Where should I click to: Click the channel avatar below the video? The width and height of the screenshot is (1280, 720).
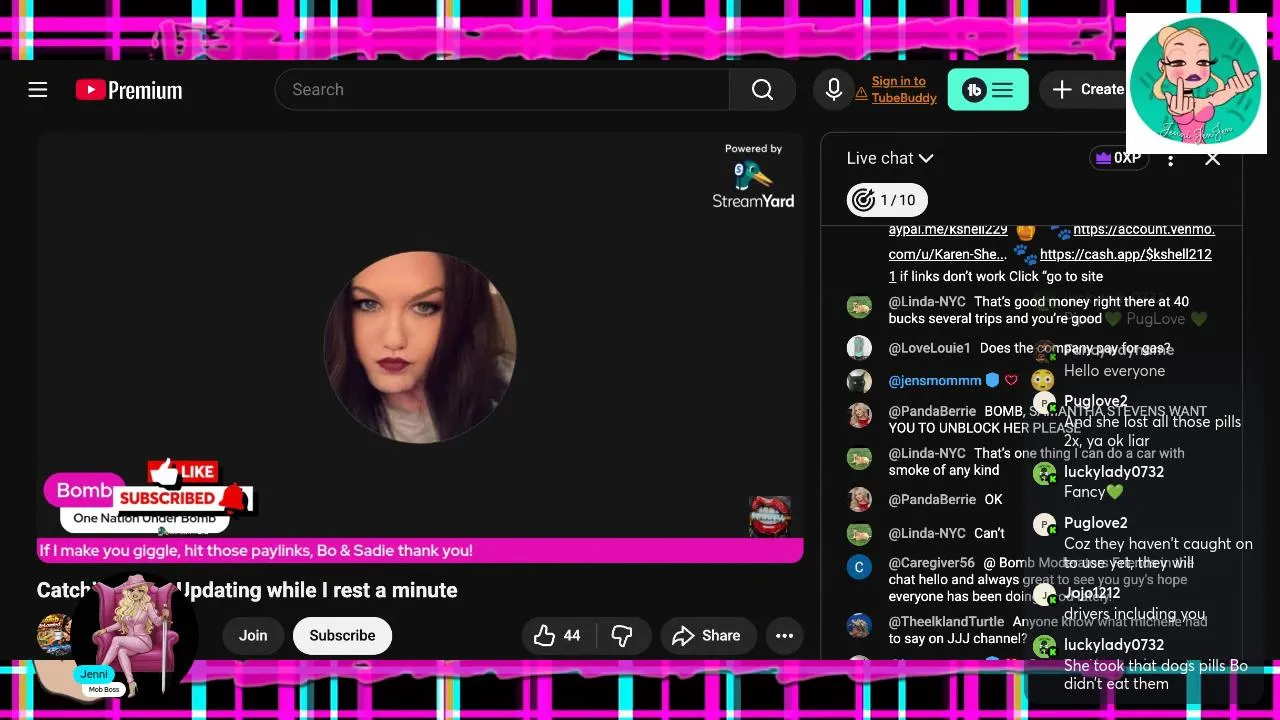click(x=54, y=635)
